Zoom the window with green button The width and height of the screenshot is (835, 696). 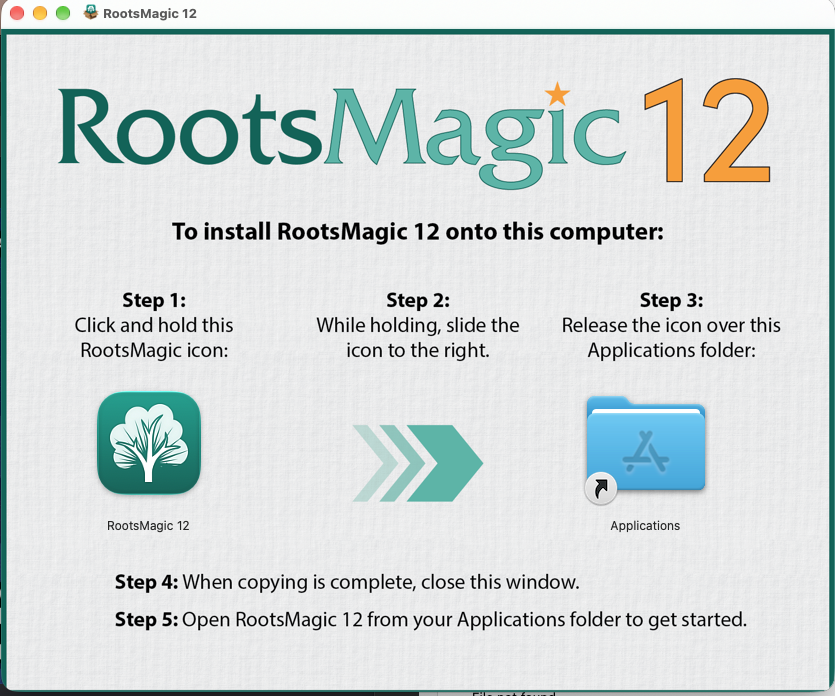63,13
